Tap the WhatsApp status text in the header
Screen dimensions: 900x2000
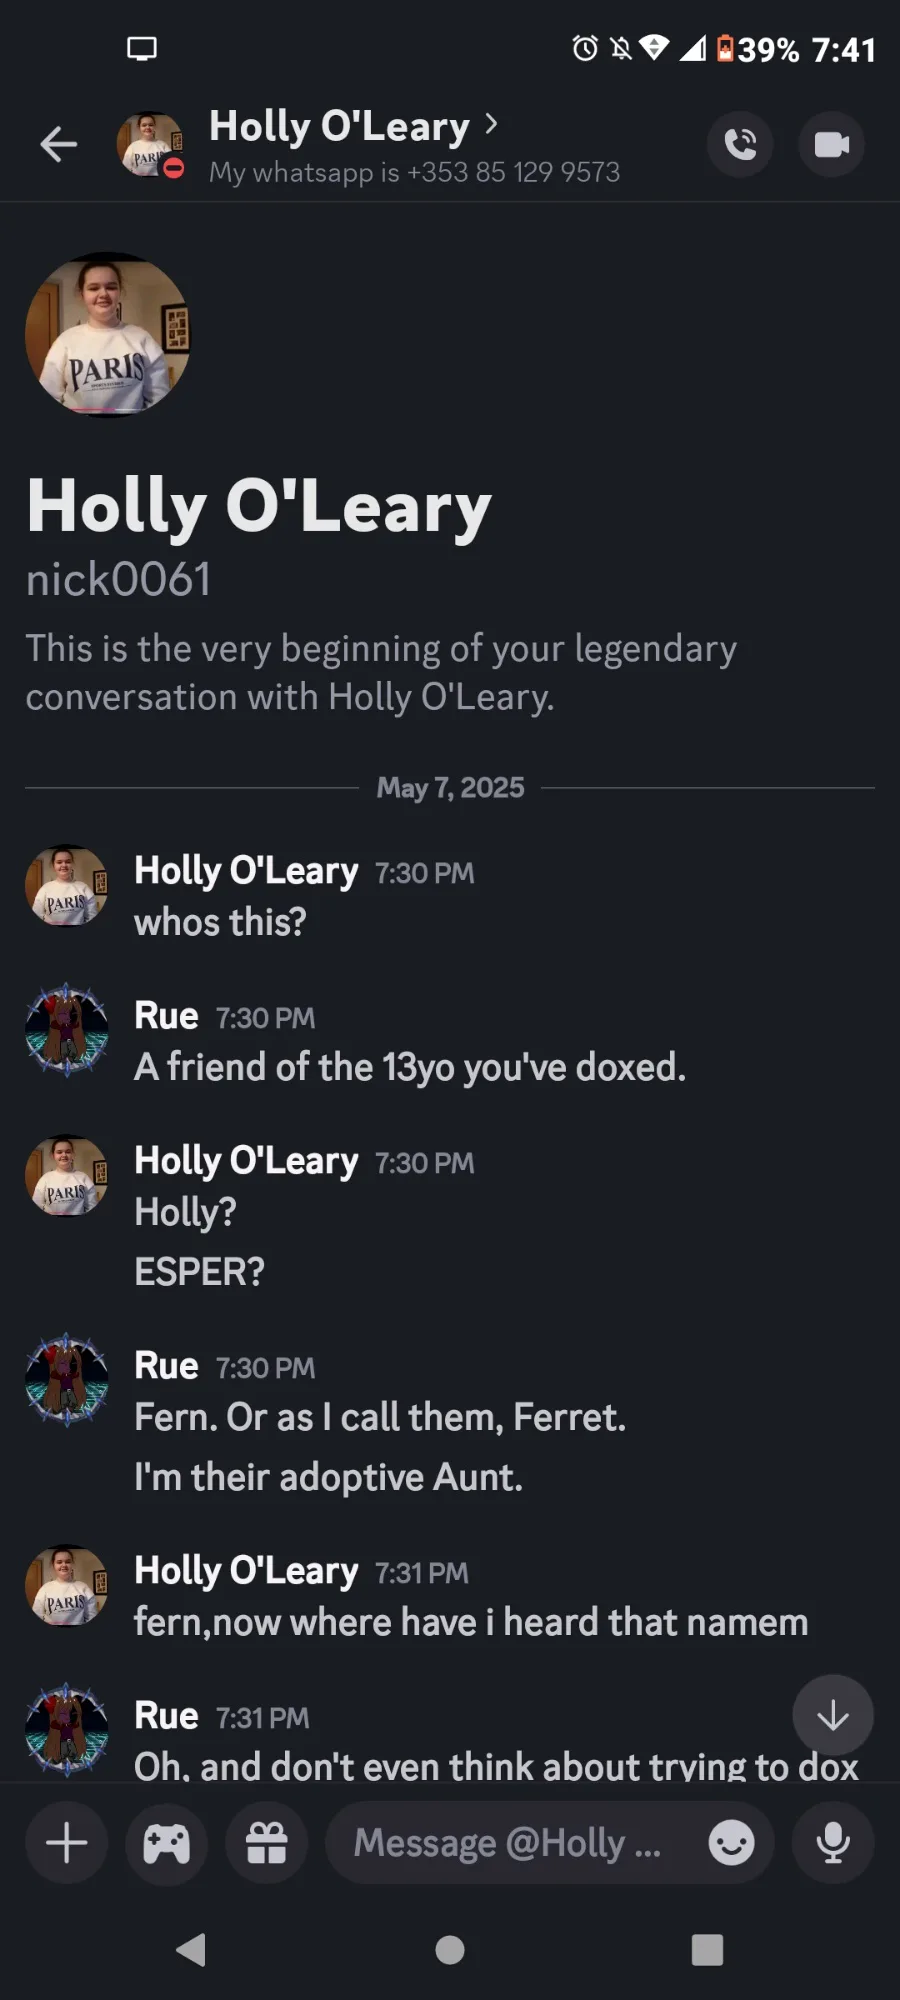tap(414, 172)
